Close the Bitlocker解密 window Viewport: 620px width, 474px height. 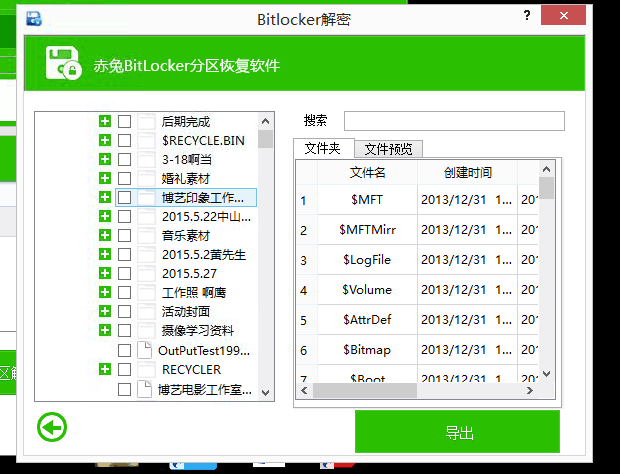click(563, 15)
